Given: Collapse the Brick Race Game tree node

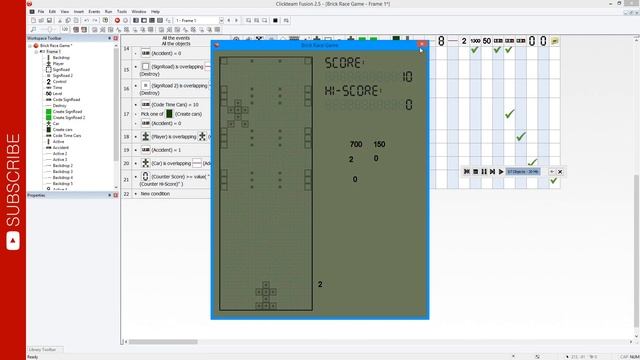Looking at the screenshot, I should [30, 46].
